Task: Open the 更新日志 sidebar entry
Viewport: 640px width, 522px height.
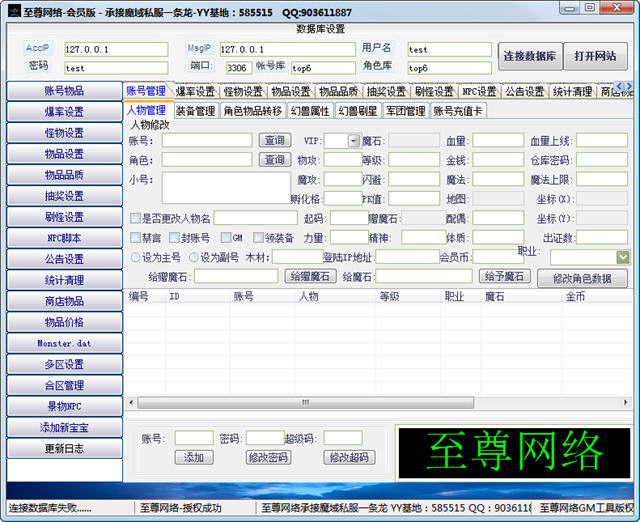Action: click(x=64, y=448)
